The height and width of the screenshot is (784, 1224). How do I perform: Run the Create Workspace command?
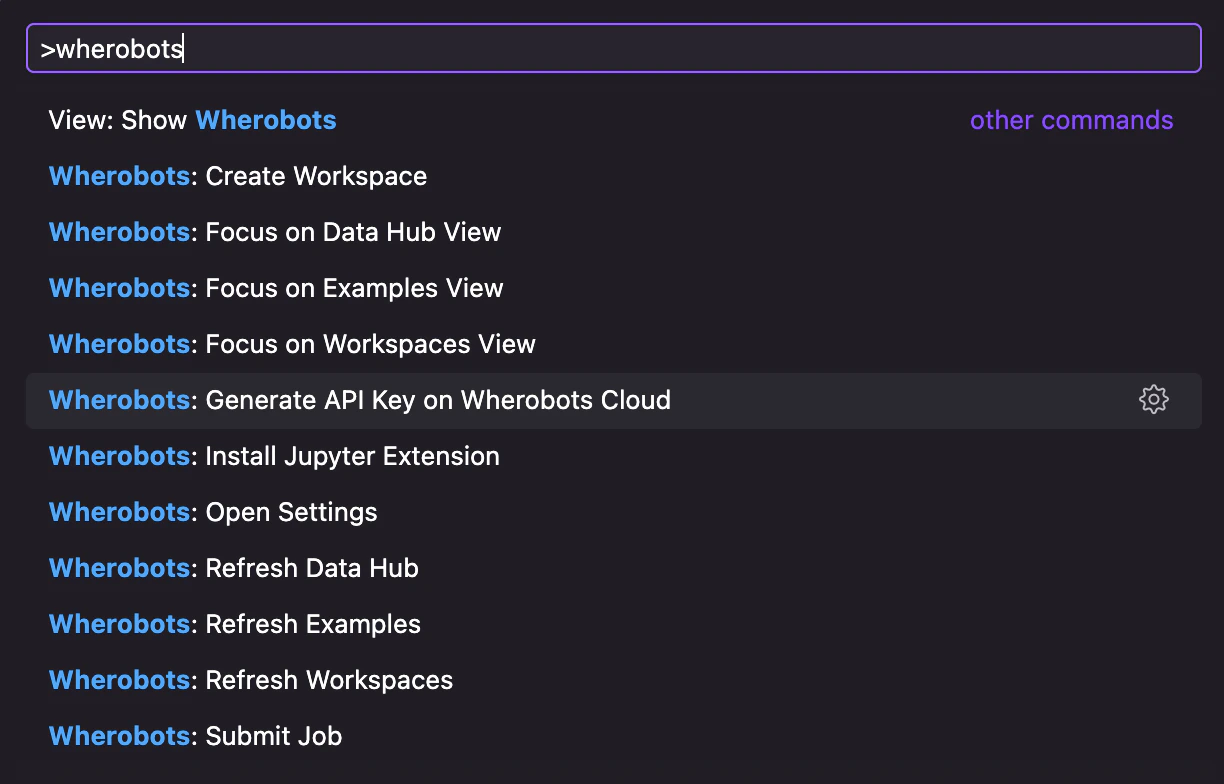pos(315,177)
